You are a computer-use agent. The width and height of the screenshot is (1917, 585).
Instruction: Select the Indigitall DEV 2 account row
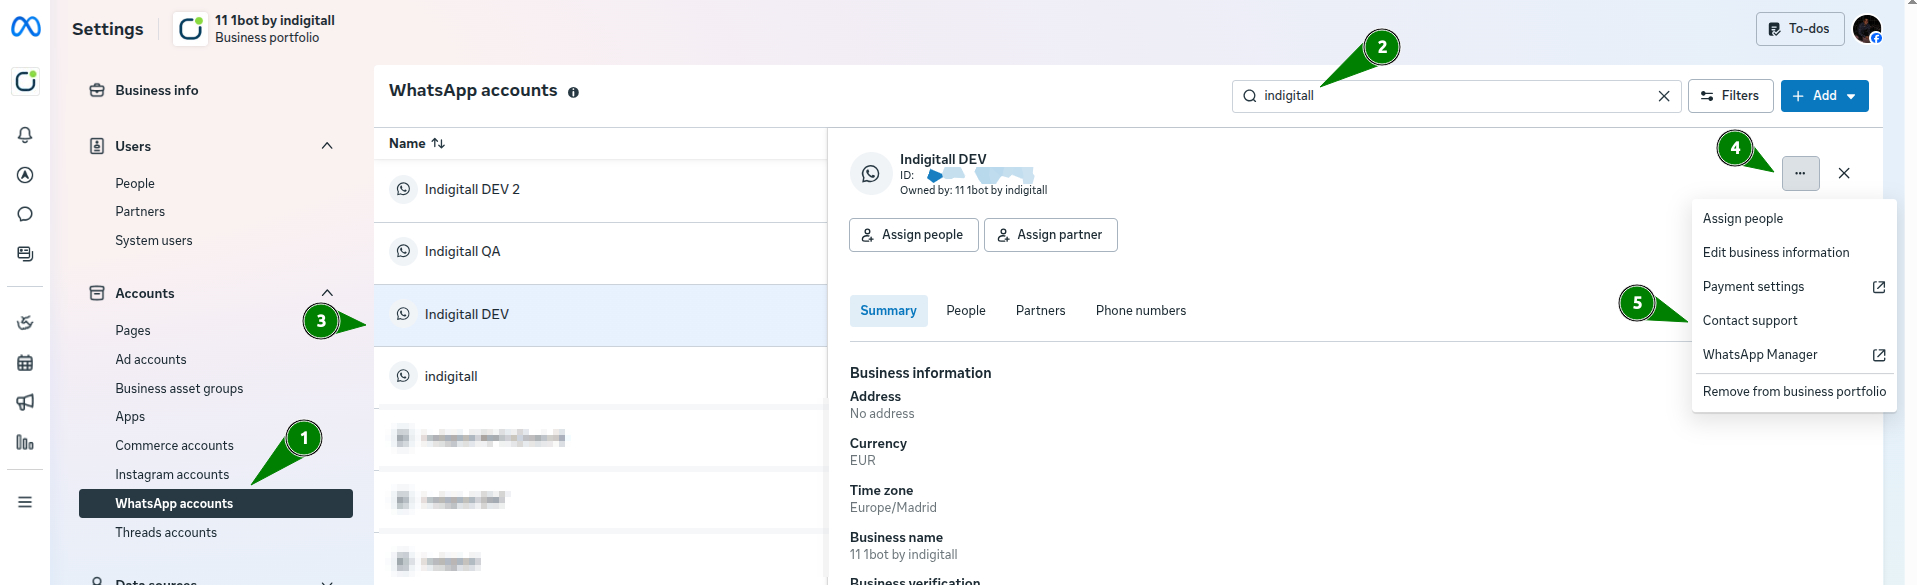coord(600,190)
